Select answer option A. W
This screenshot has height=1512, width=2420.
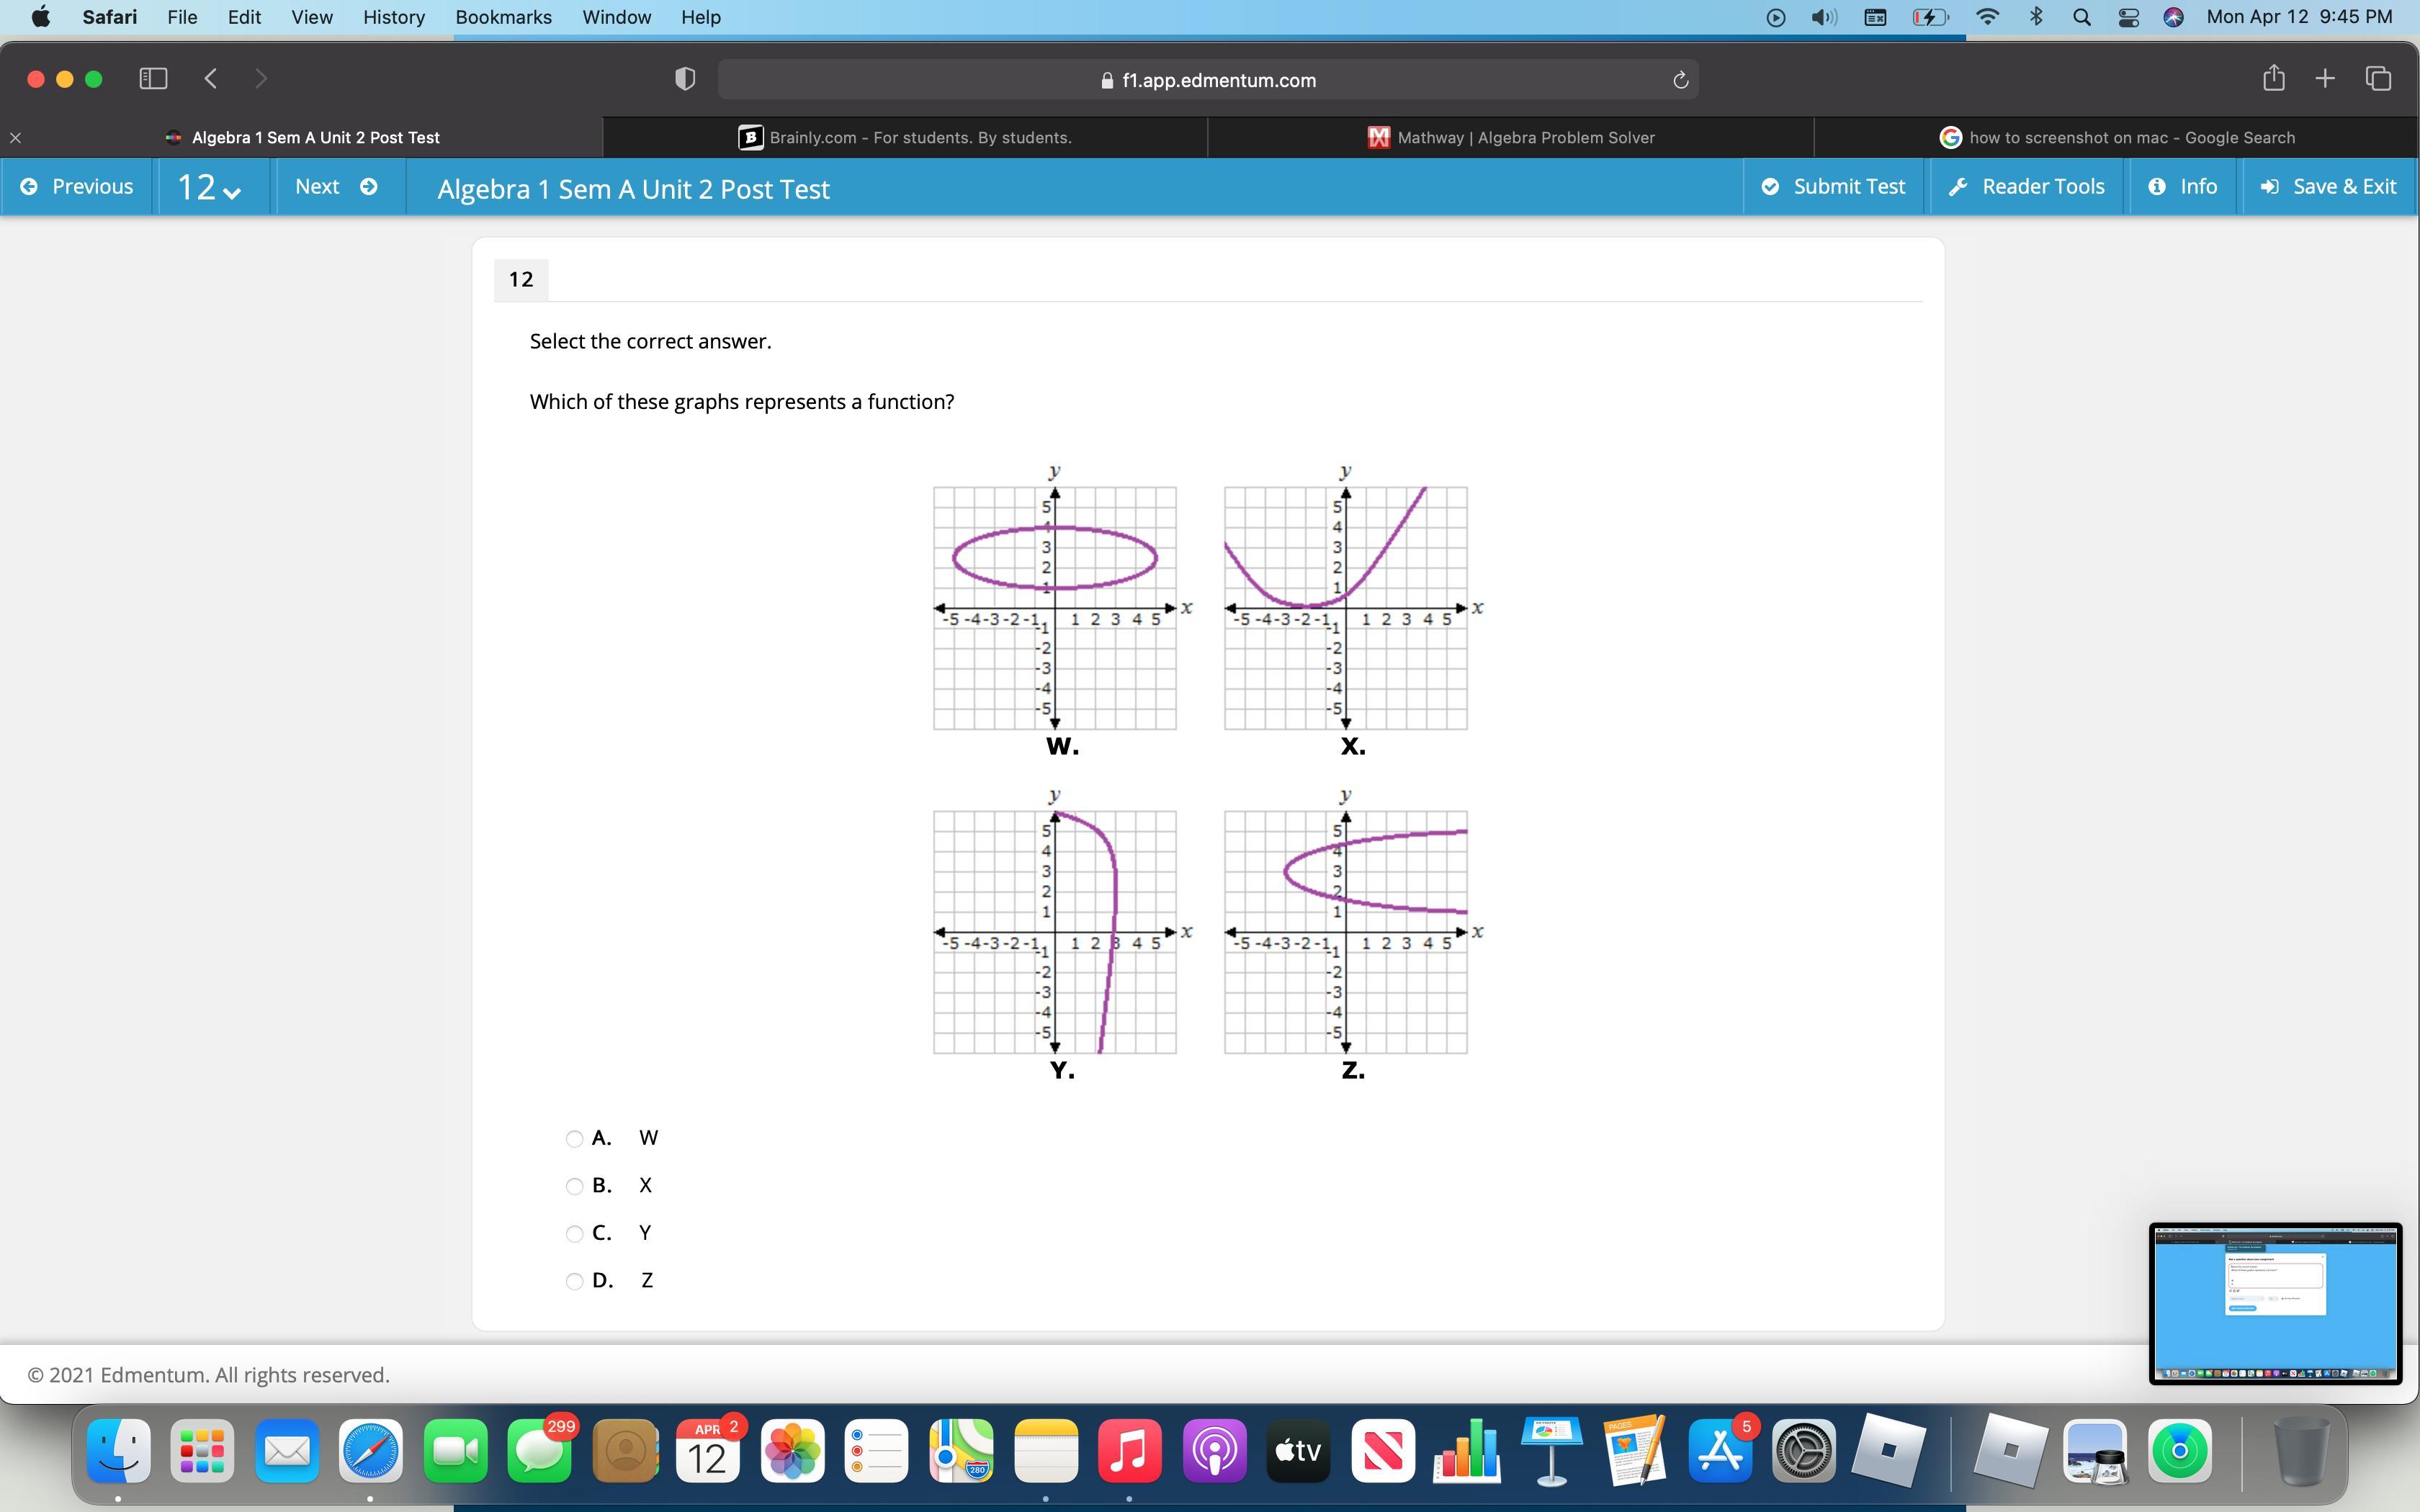[574, 1139]
